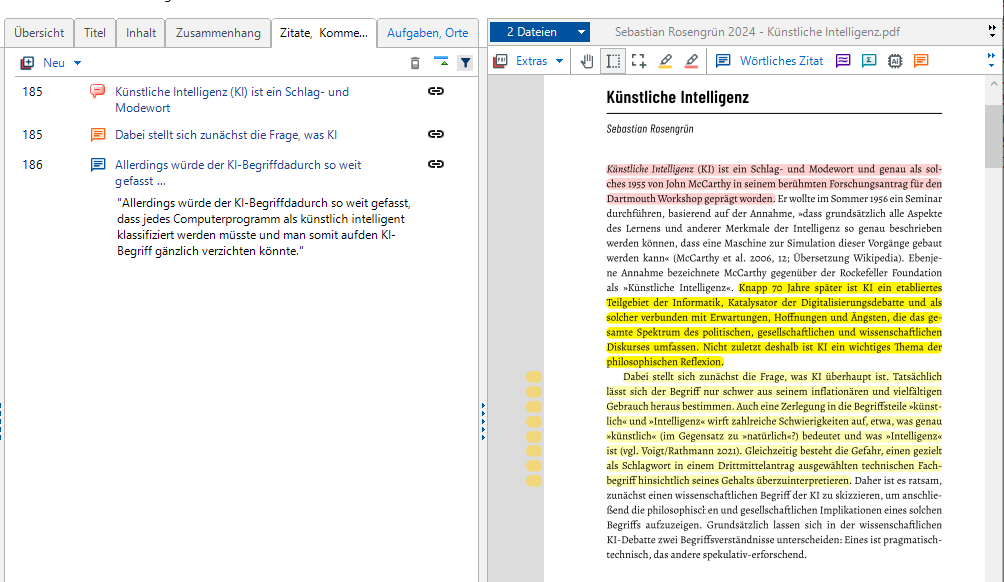1004x582 pixels.
Task: Click the PDF vertical scrollbar thumb
Action: coord(994,136)
